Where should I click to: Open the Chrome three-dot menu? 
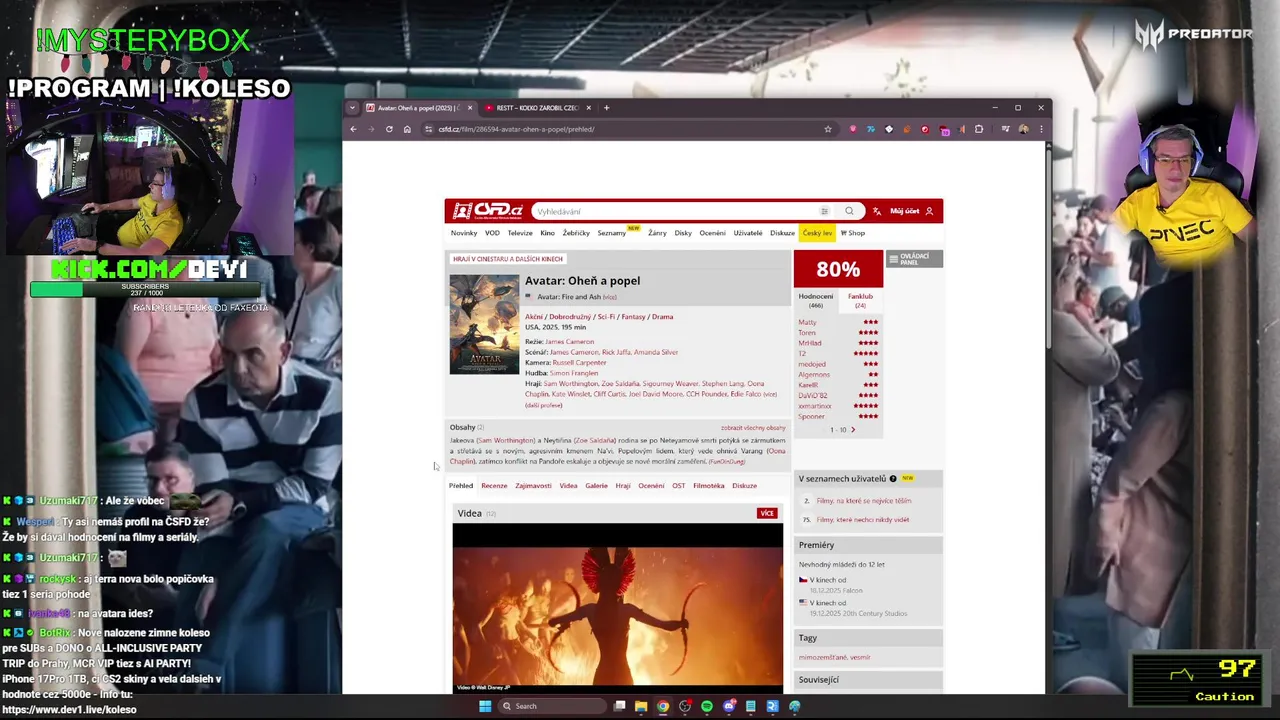coord(1040,129)
